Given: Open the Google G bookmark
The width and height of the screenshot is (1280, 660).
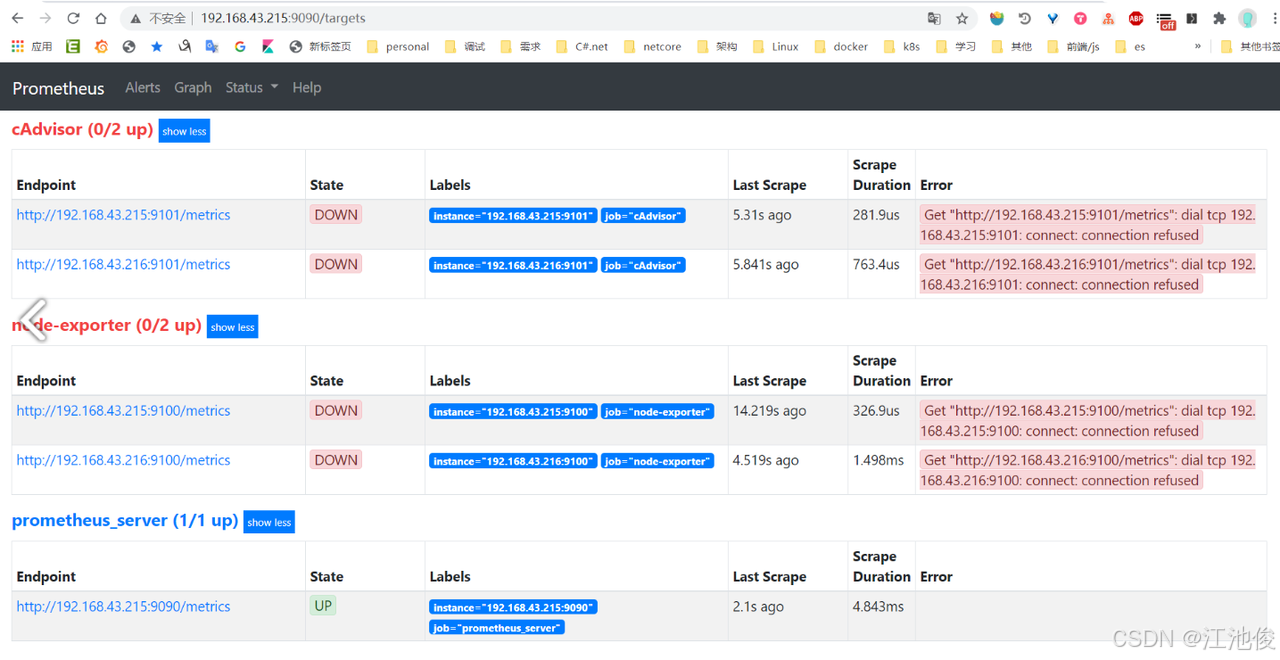Looking at the screenshot, I should [x=240, y=46].
